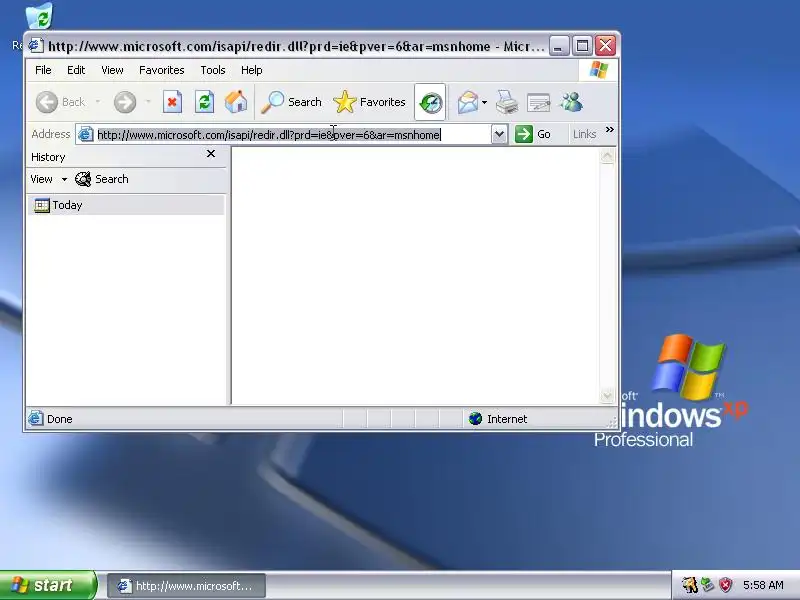Click the address bar URL field

pyautogui.click(x=293, y=135)
